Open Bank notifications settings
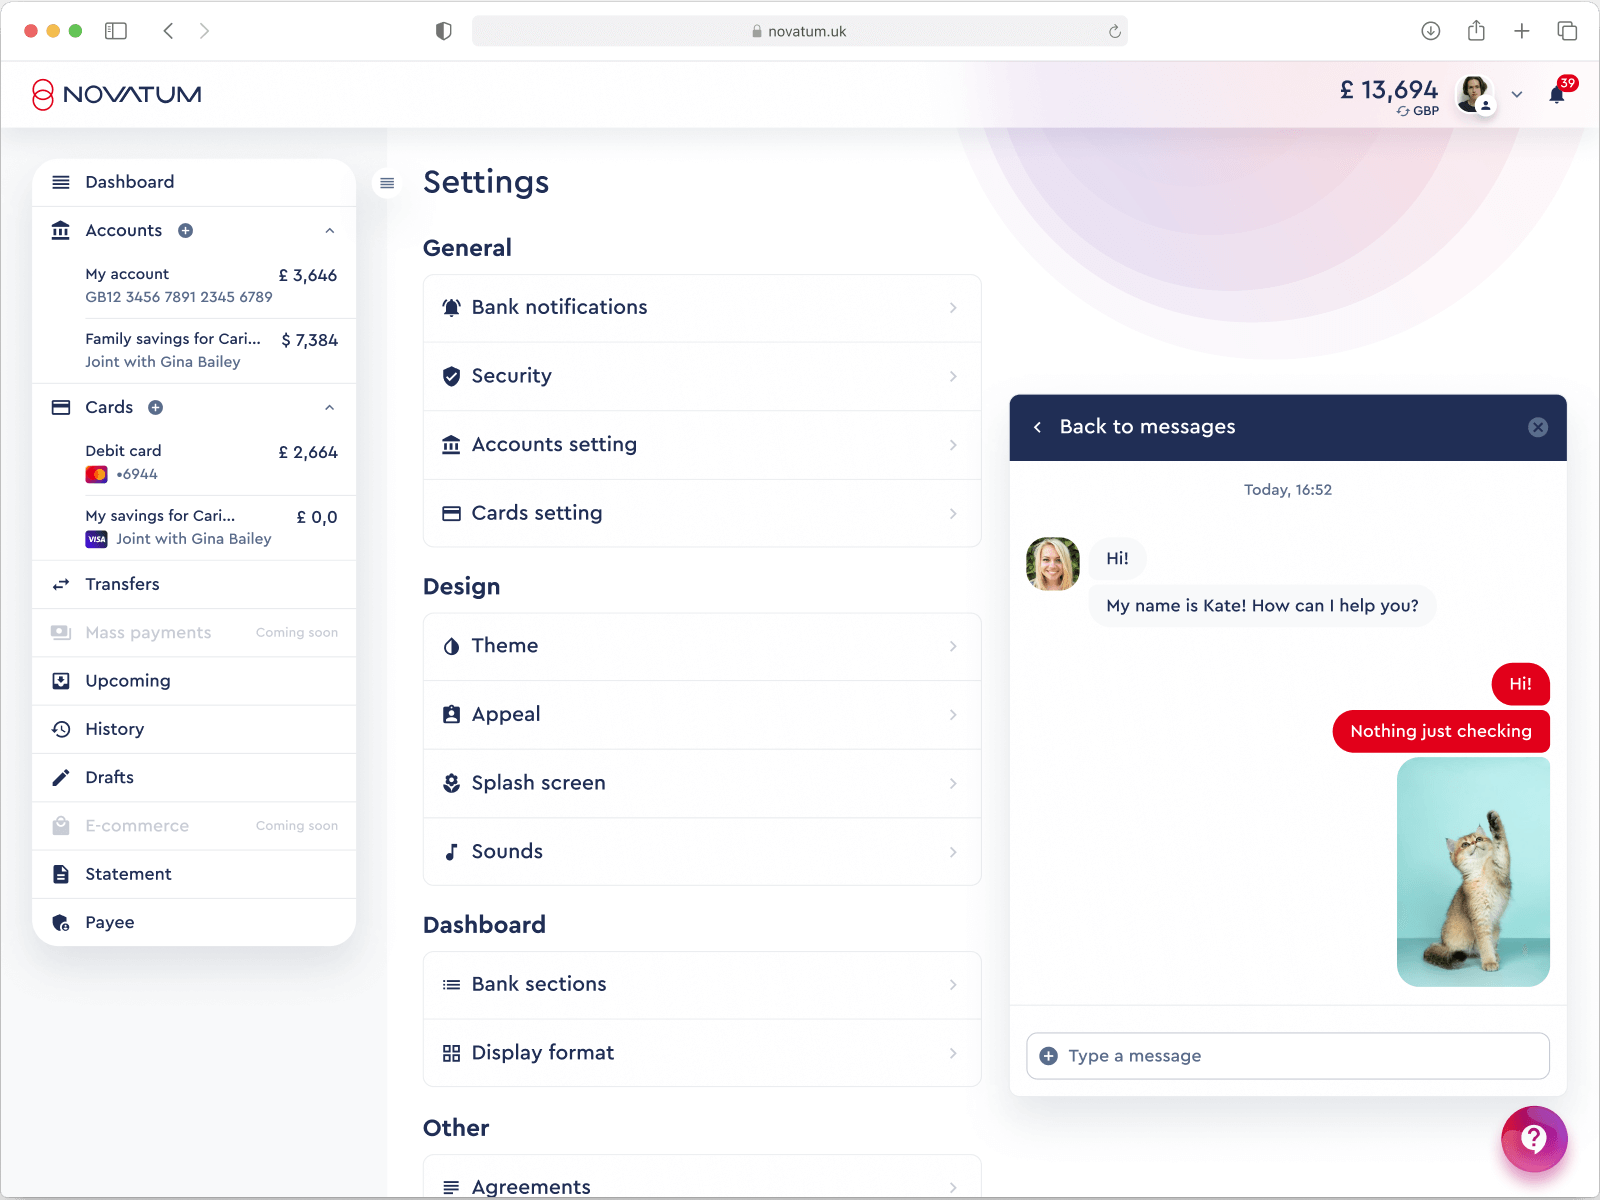Viewport: 1600px width, 1200px height. tap(702, 308)
